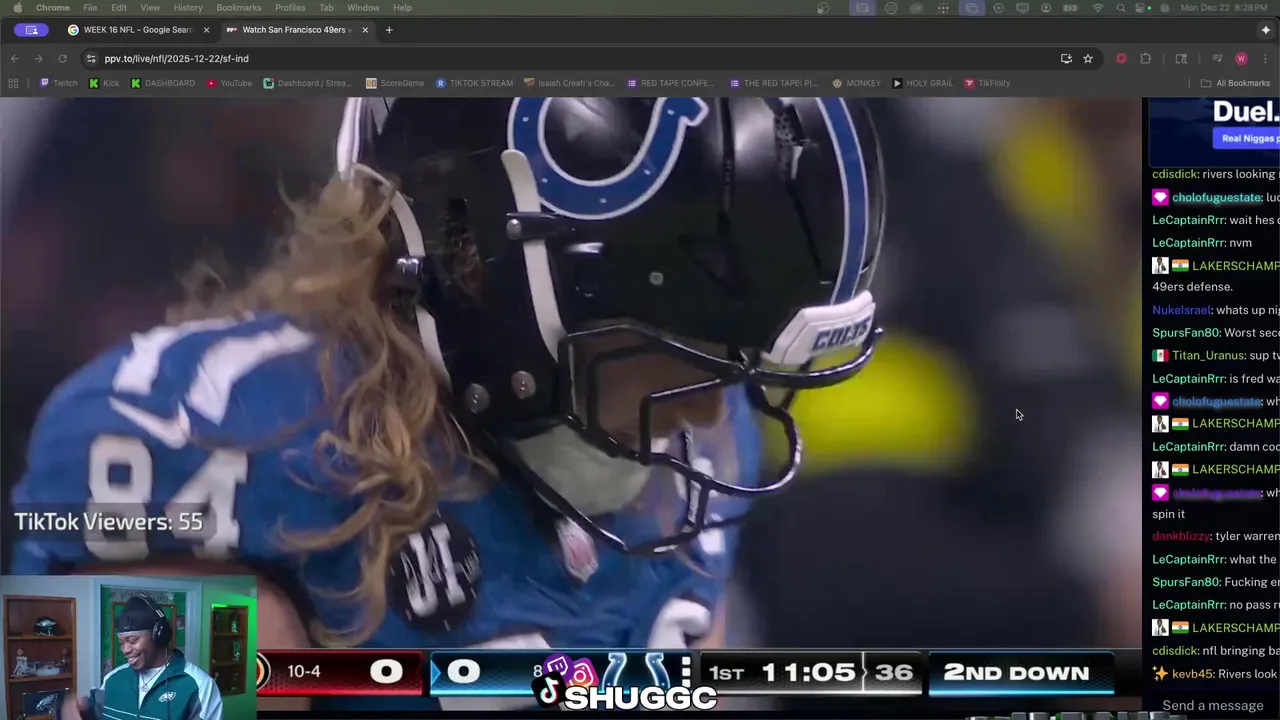Open Wi-Fi status in menu bar

1098,7
